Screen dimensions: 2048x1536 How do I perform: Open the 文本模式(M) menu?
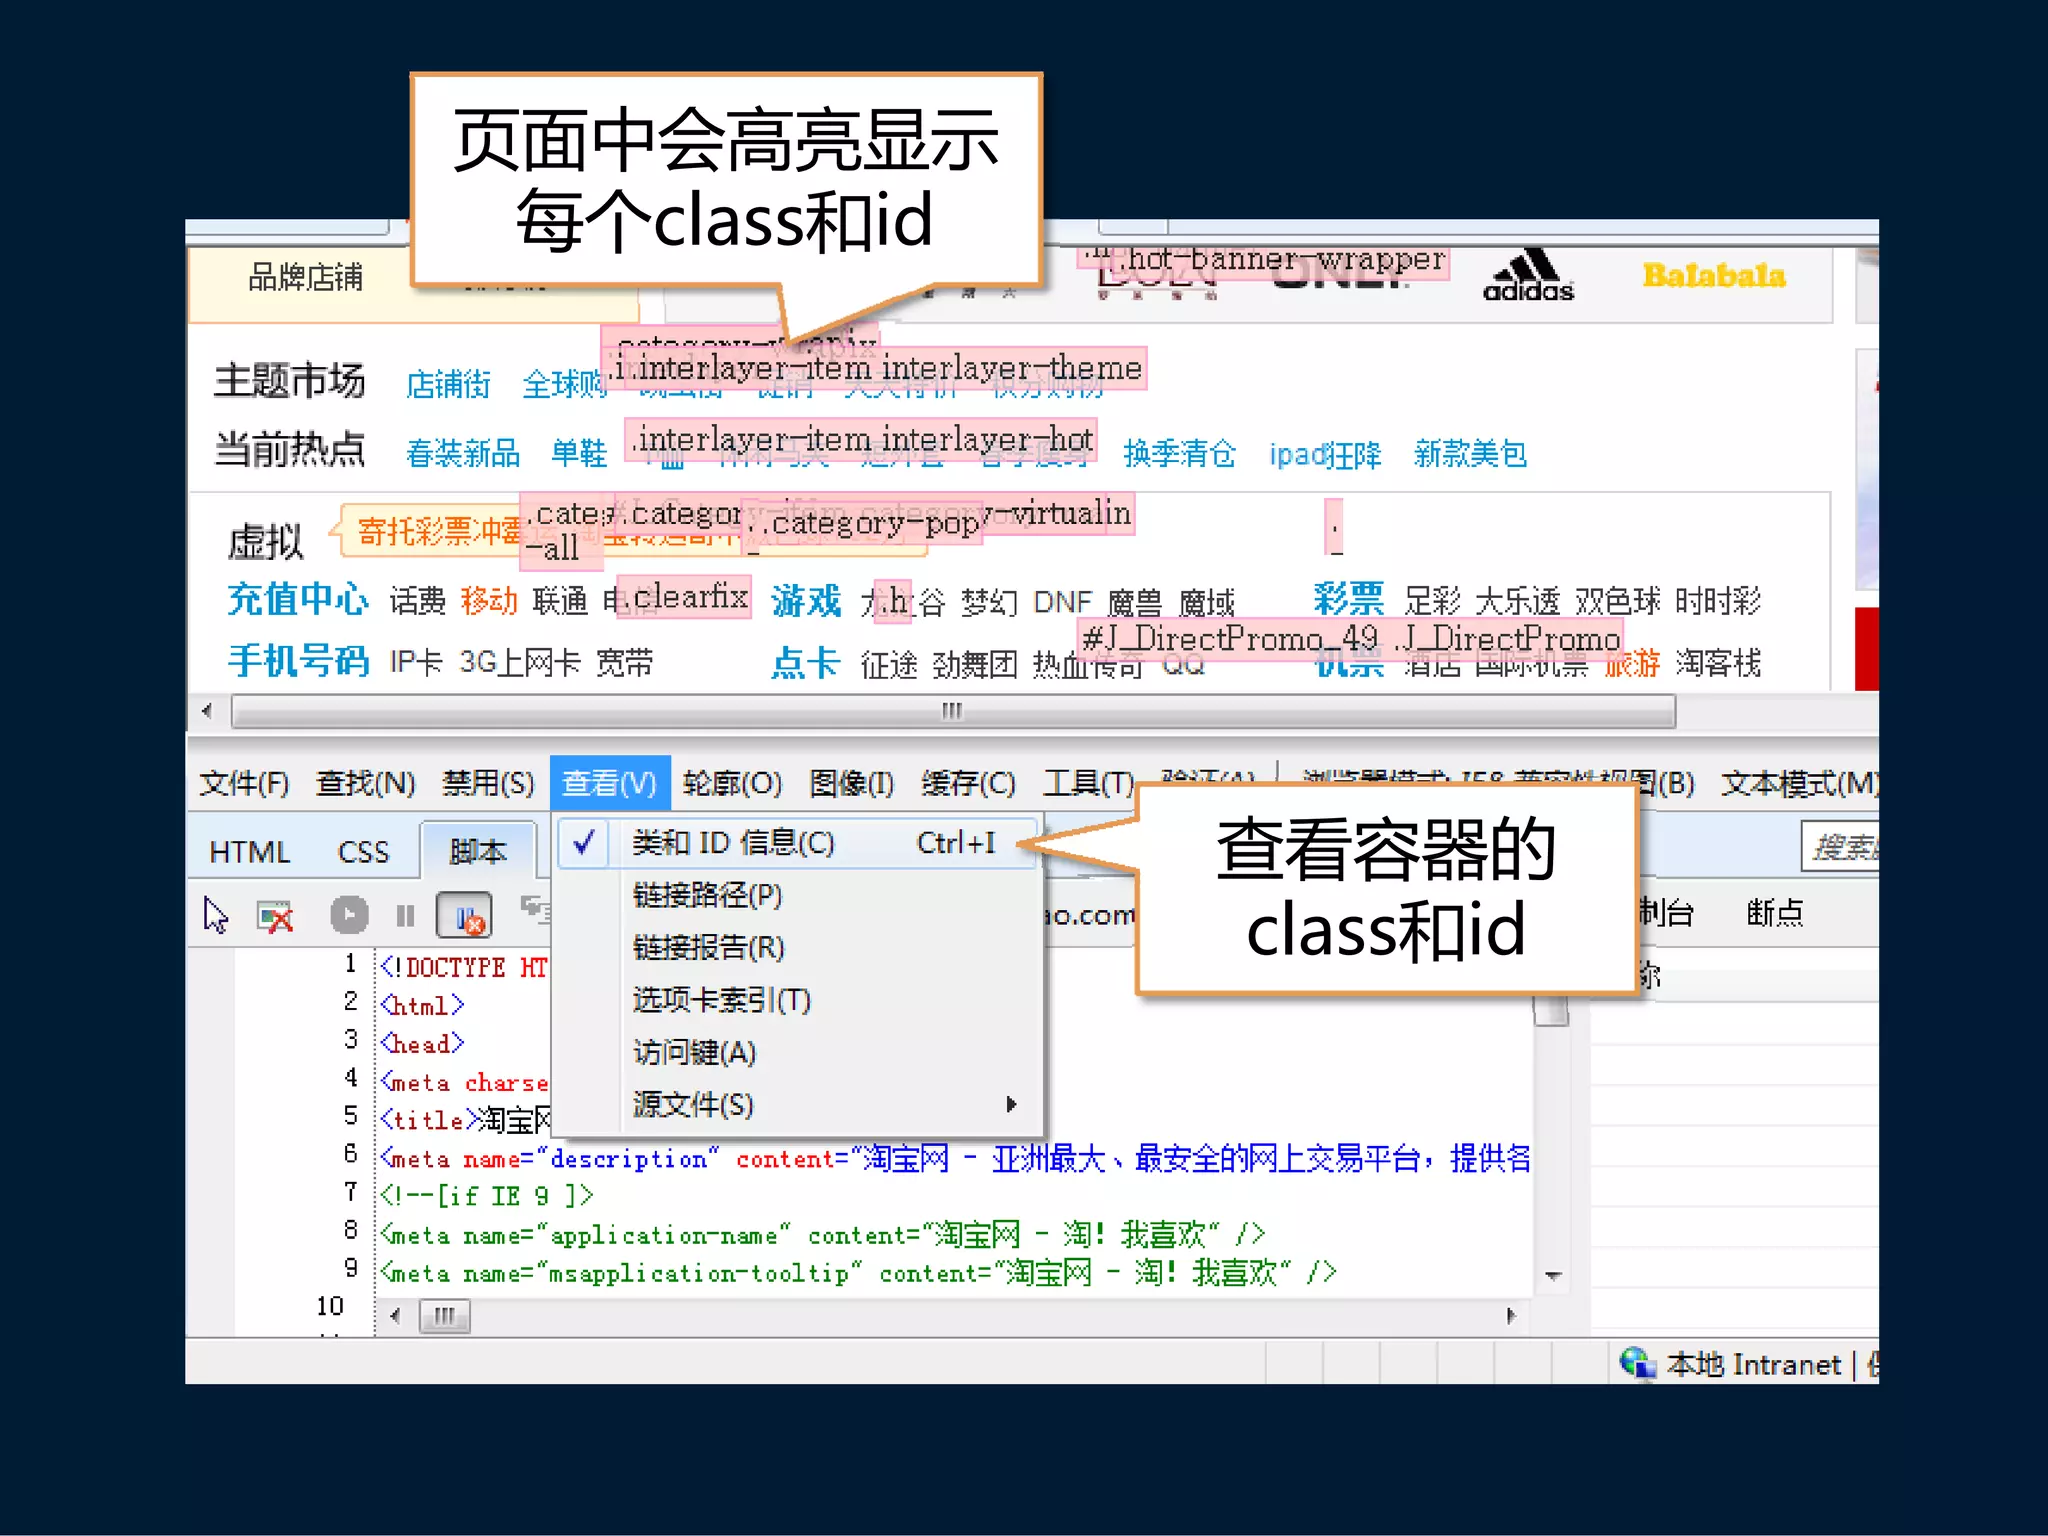pyautogui.click(x=1799, y=783)
